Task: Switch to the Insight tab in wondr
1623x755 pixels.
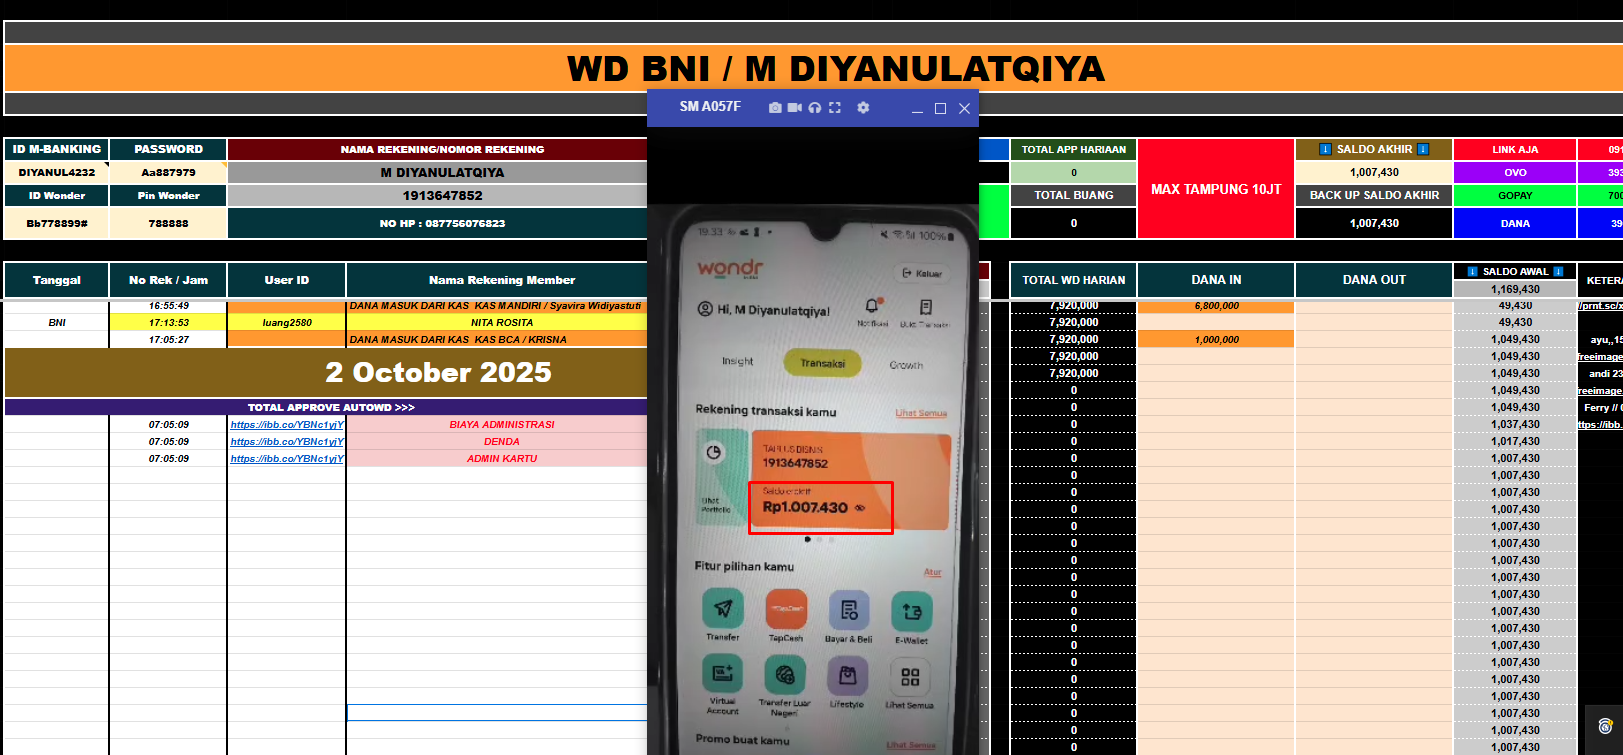Action: tap(738, 361)
